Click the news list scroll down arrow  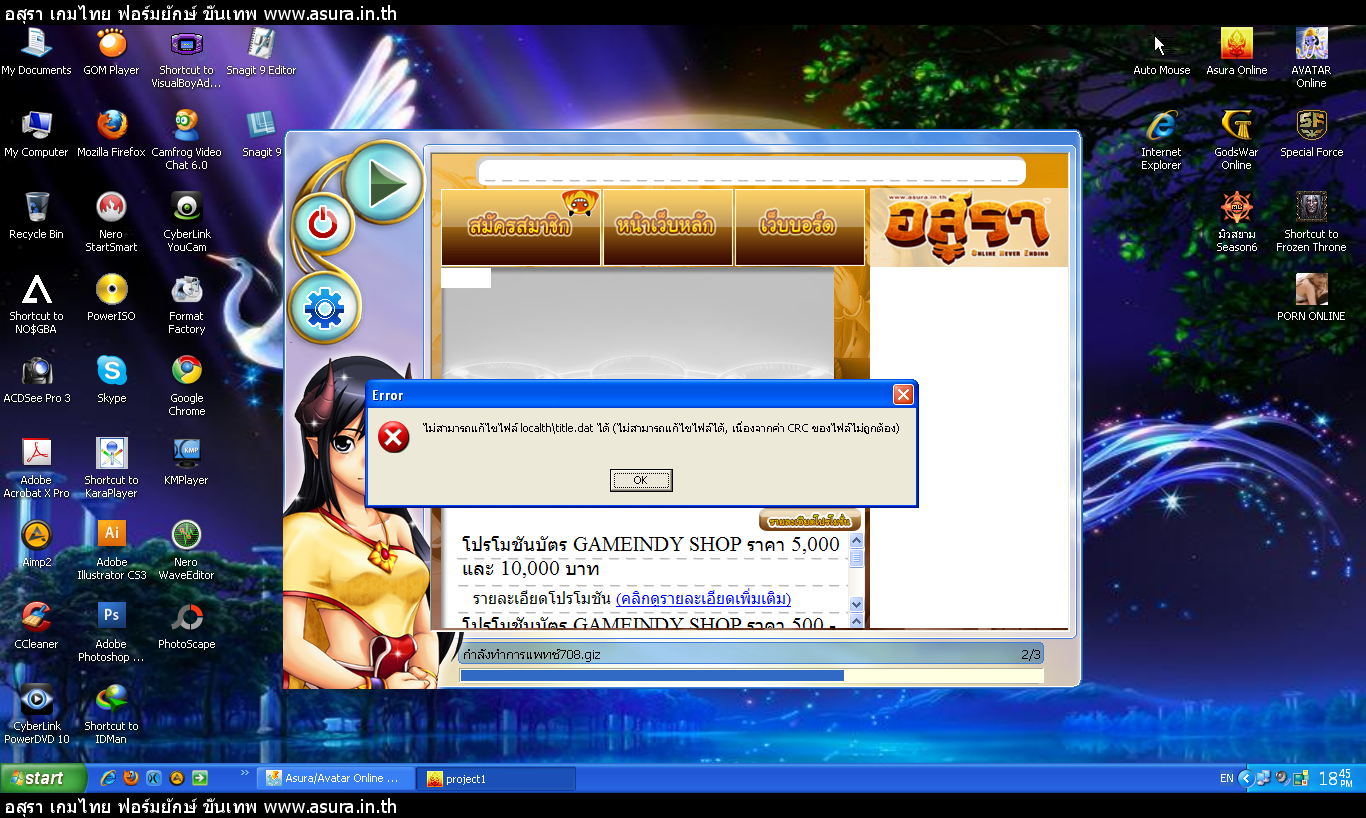point(856,604)
